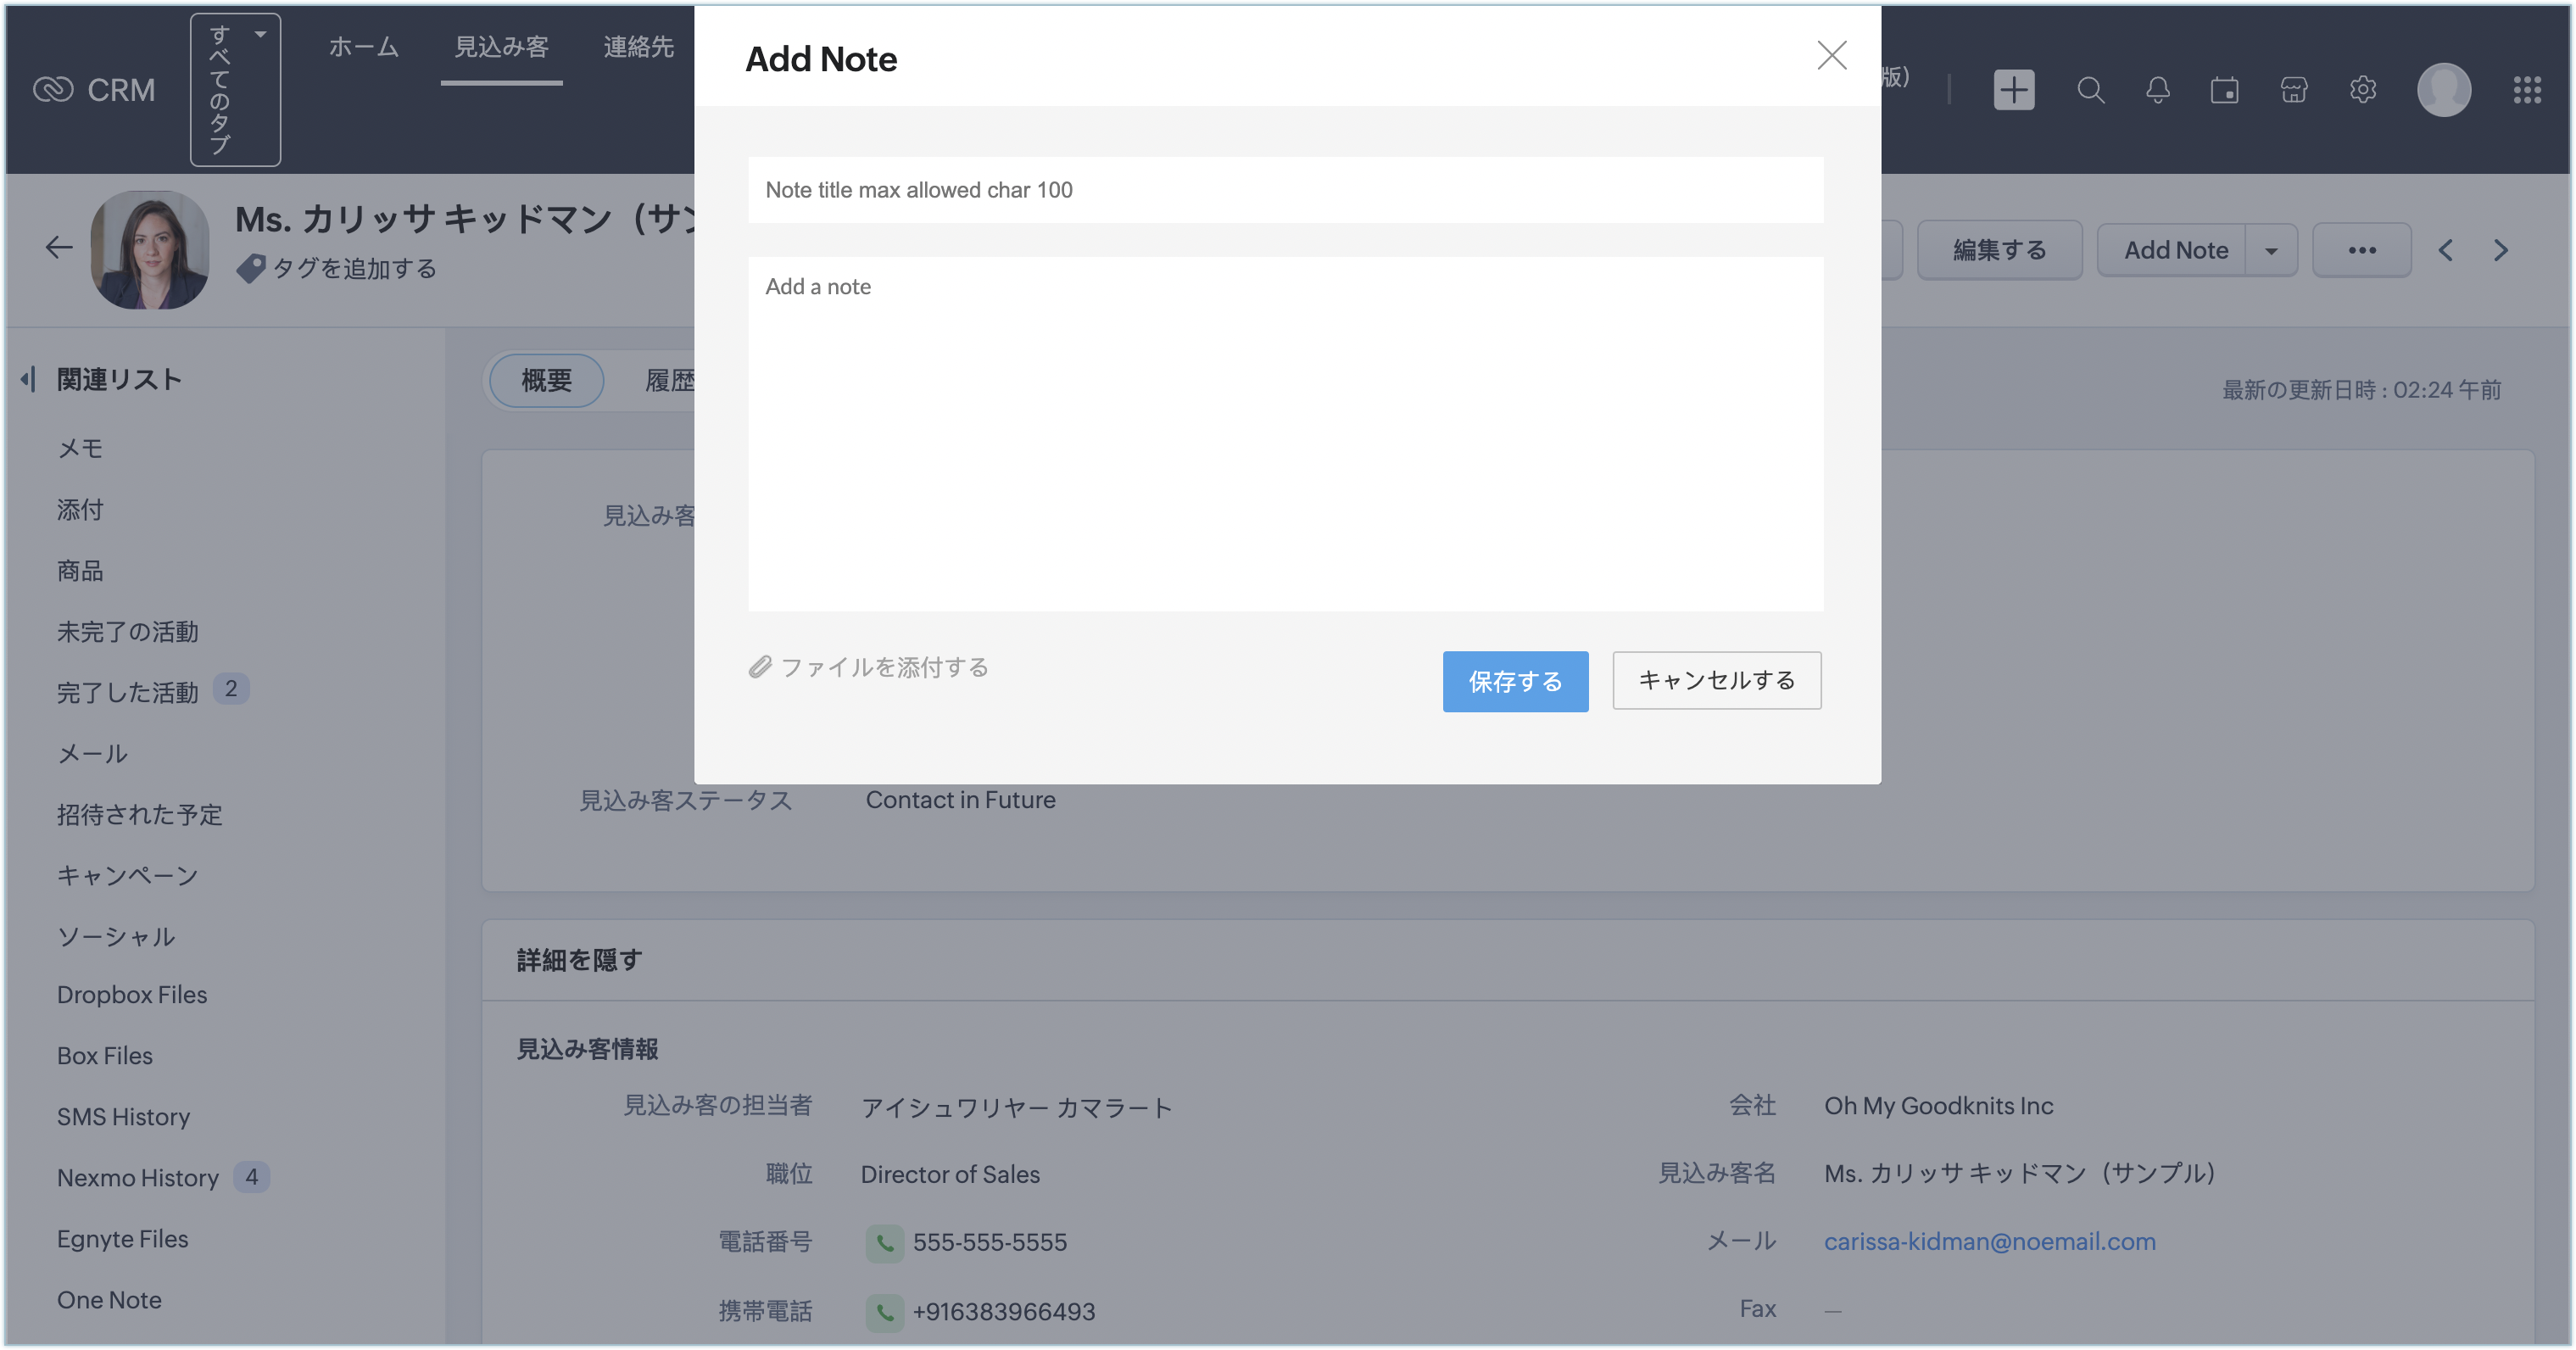Click the paperclip attach file icon
The width and height of the screenshot is (2576, 1350).
click(760, 667)
